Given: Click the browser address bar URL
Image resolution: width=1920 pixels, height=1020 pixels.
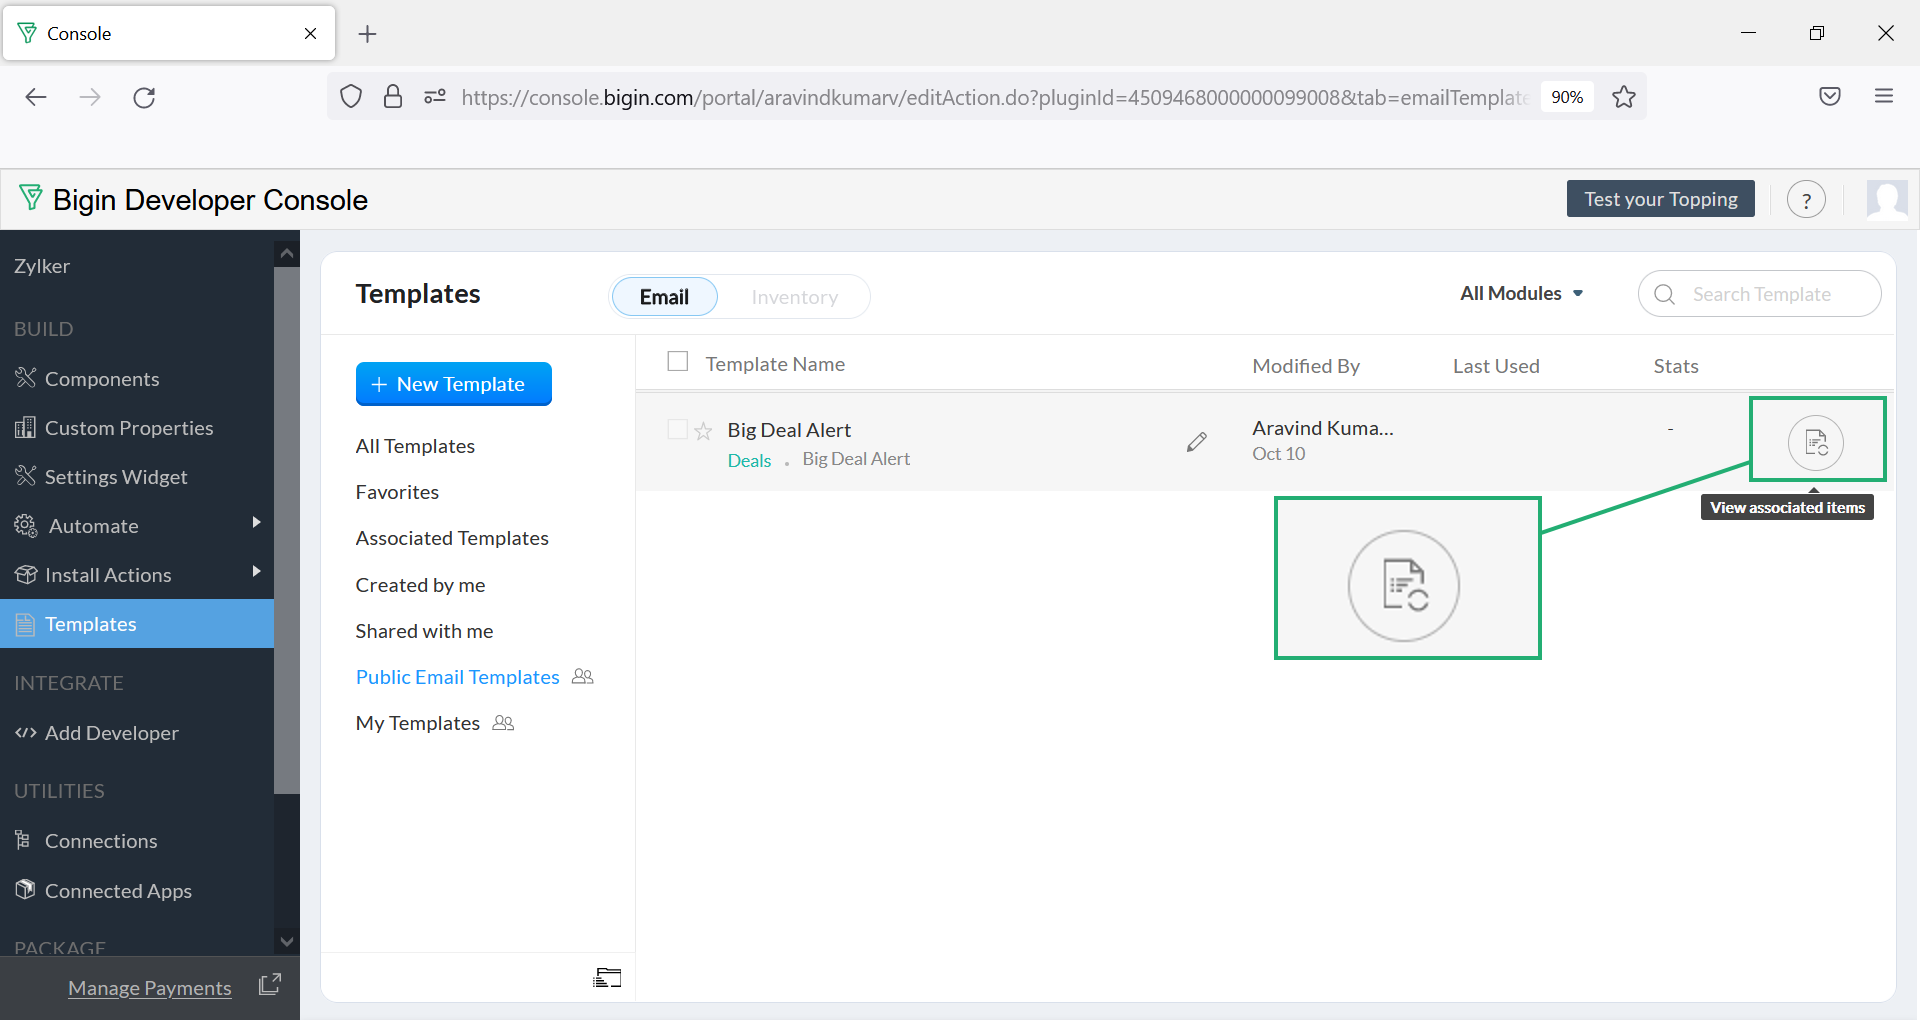Looking at the screenshot, I should (x=995, y=97).
